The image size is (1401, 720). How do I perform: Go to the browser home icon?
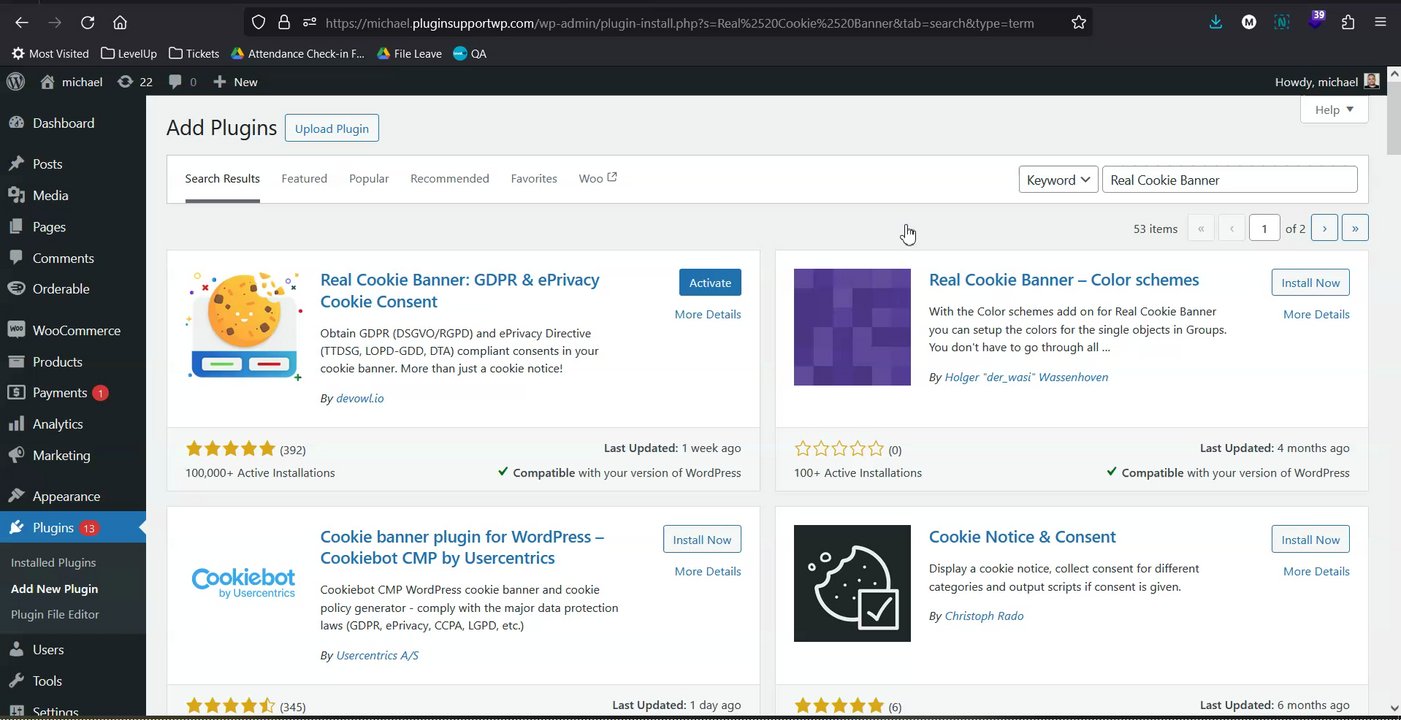pos(120,22)
